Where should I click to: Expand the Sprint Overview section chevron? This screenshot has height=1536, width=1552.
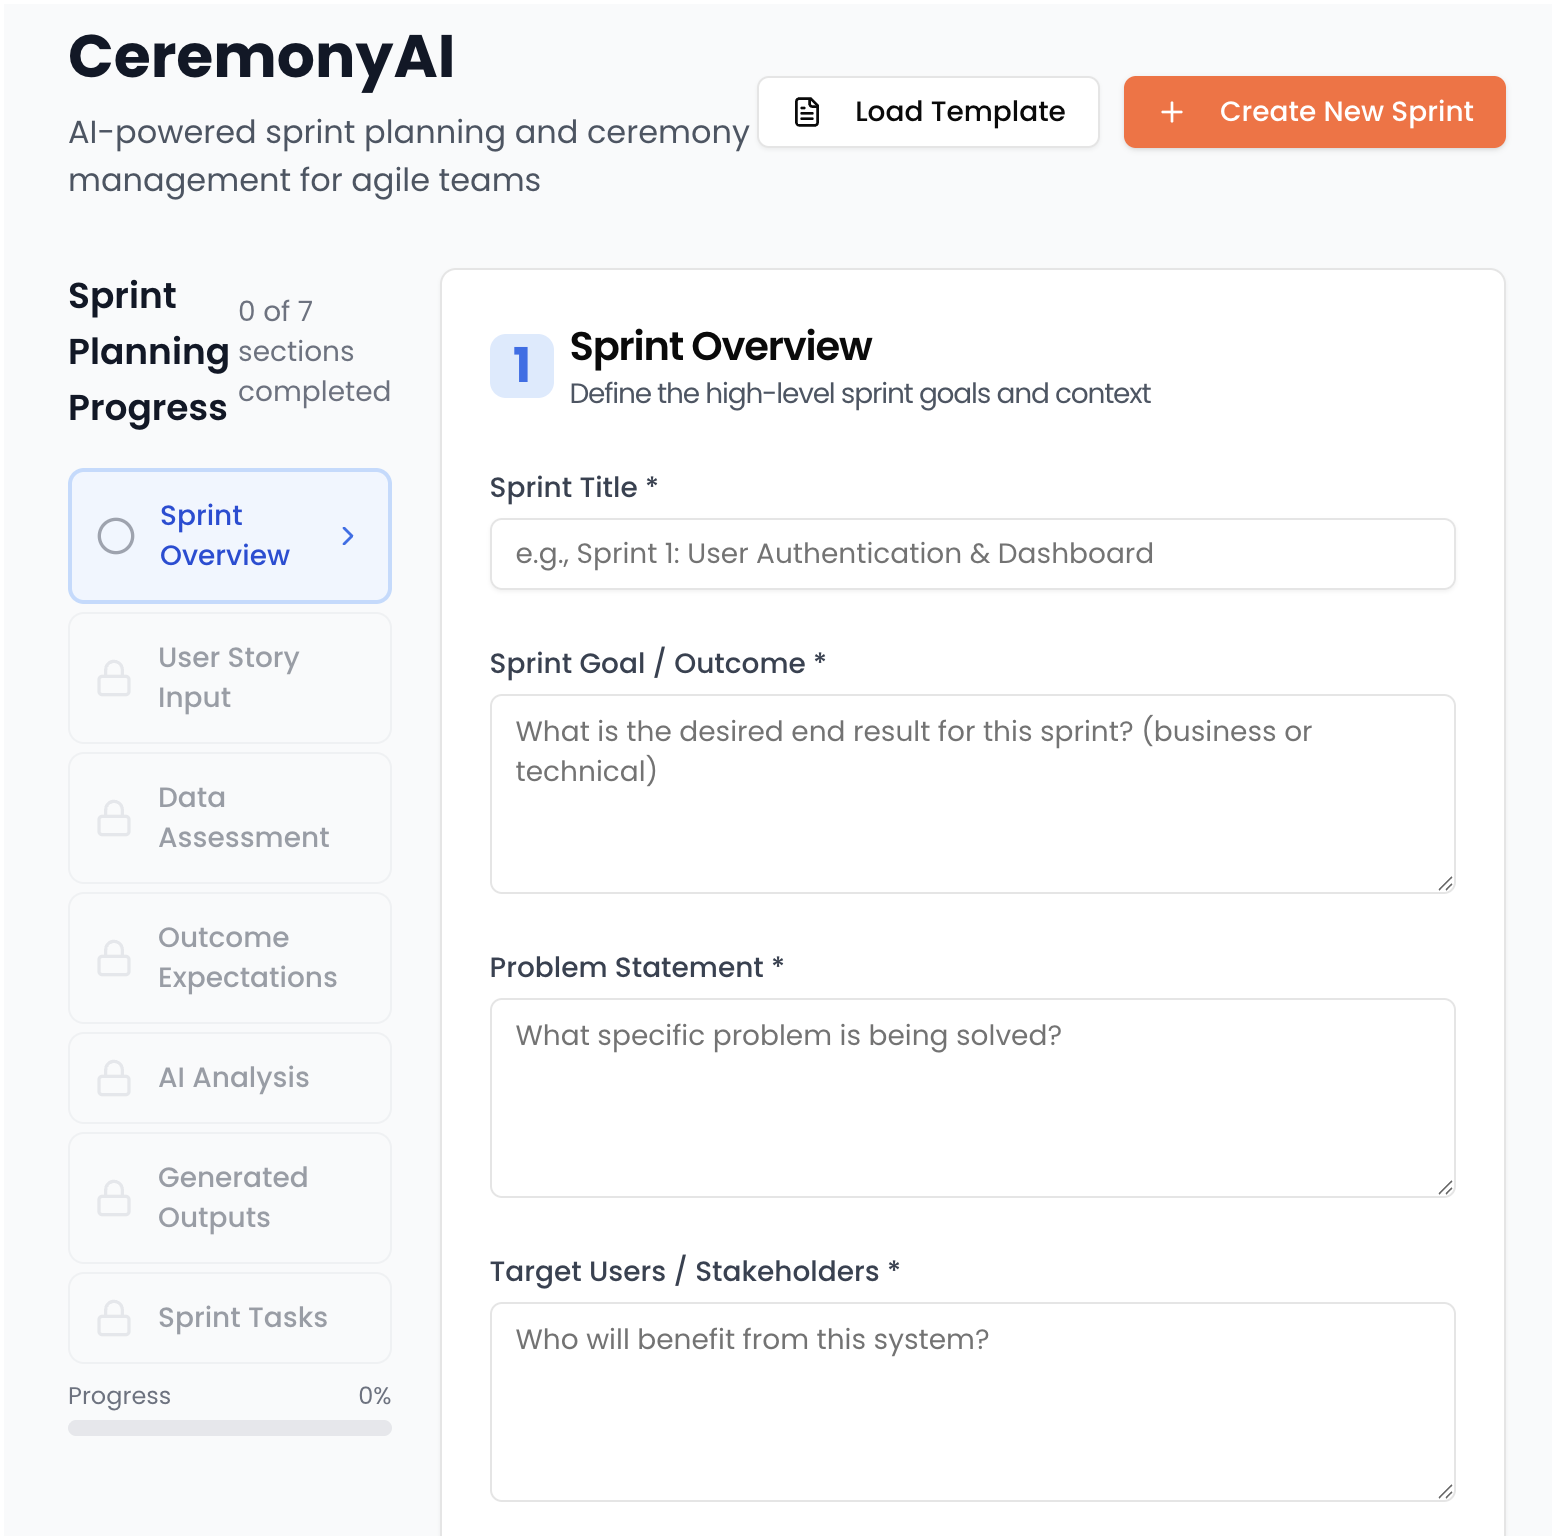pyautogui.click(x=348, y=536)
